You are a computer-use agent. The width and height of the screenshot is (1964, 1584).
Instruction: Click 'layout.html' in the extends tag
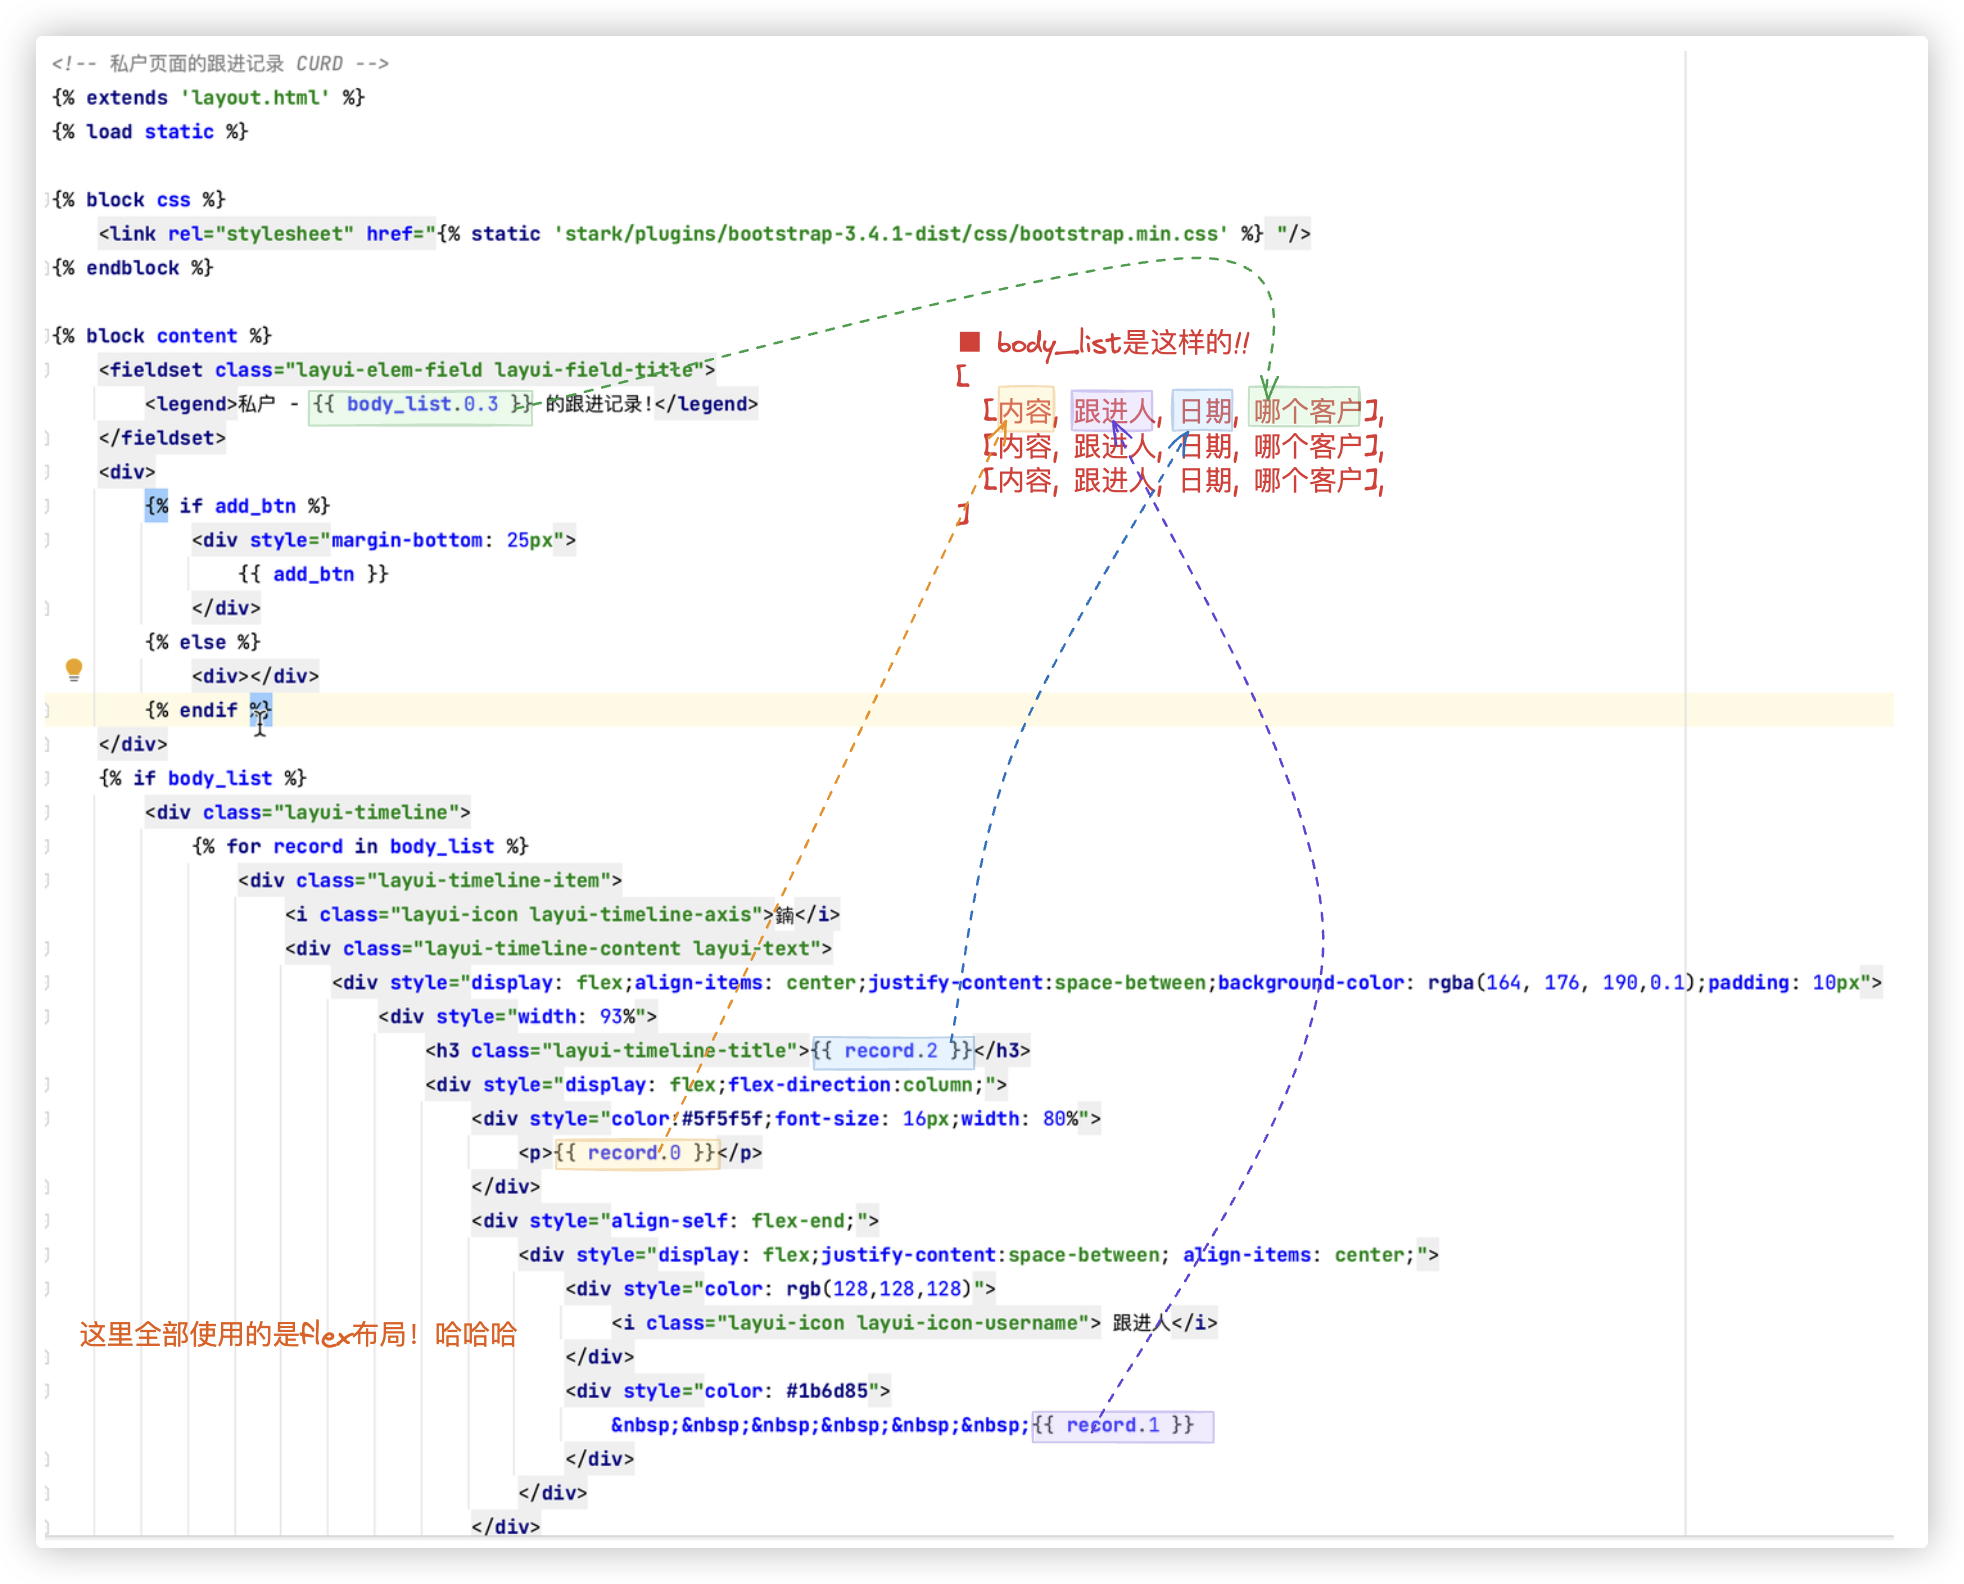pos(255,98)
